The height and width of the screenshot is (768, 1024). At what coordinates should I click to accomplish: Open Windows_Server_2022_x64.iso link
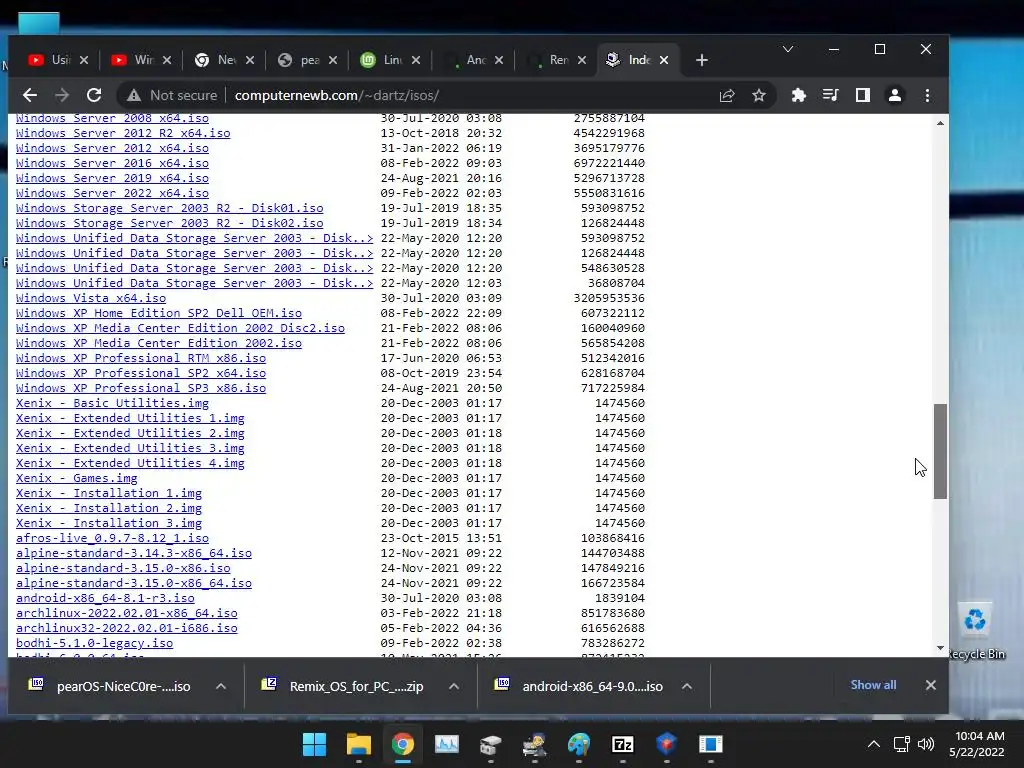pos(112,193)
